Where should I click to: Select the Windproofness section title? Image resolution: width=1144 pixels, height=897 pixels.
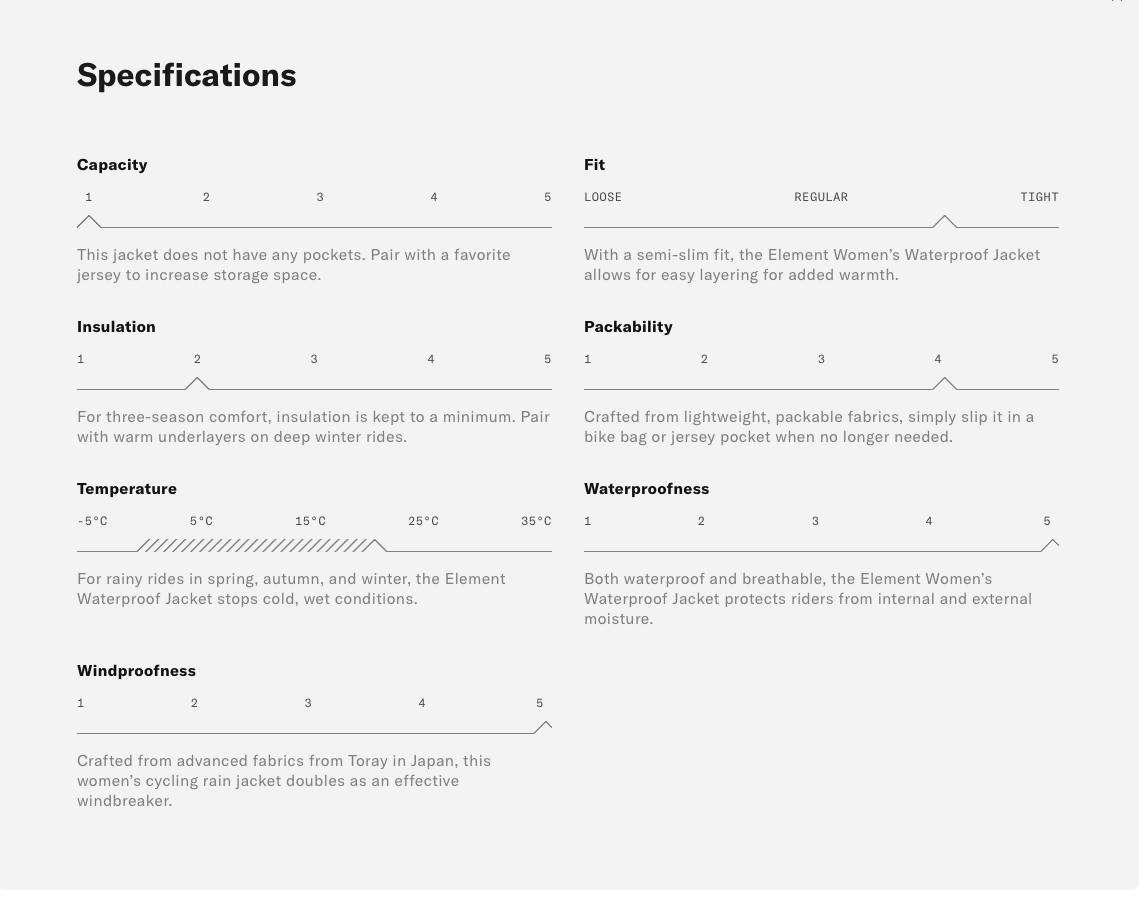(x=136, y=670)
